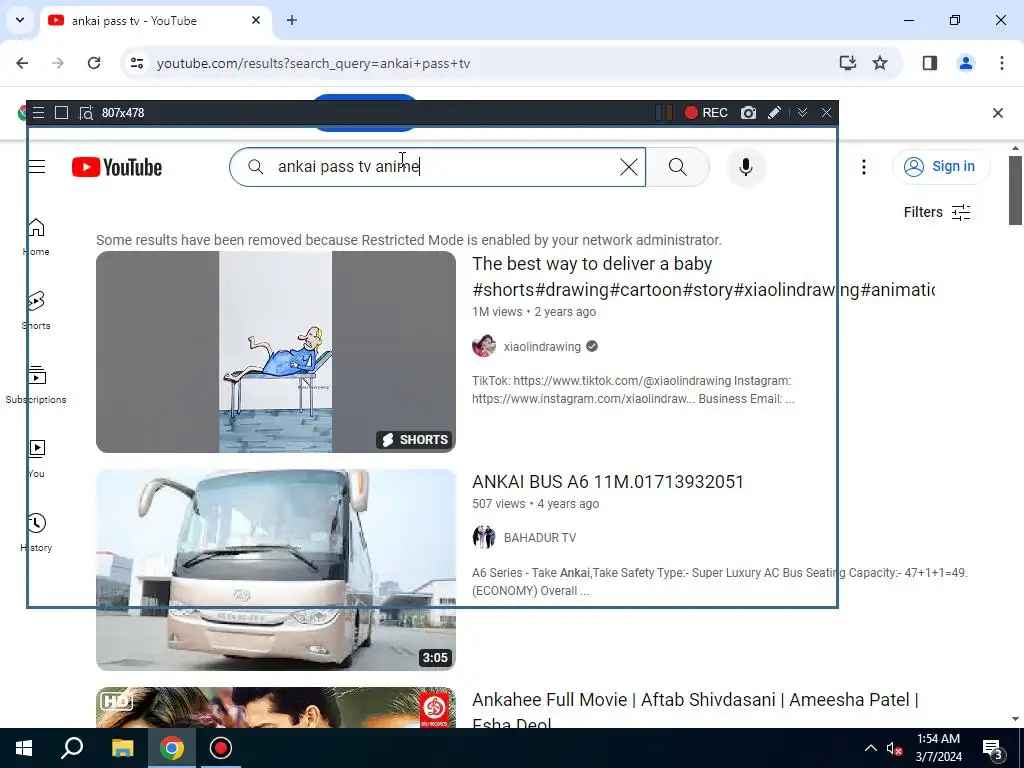Open a new browser tab
1024x768 pixels.
point(292,20)
